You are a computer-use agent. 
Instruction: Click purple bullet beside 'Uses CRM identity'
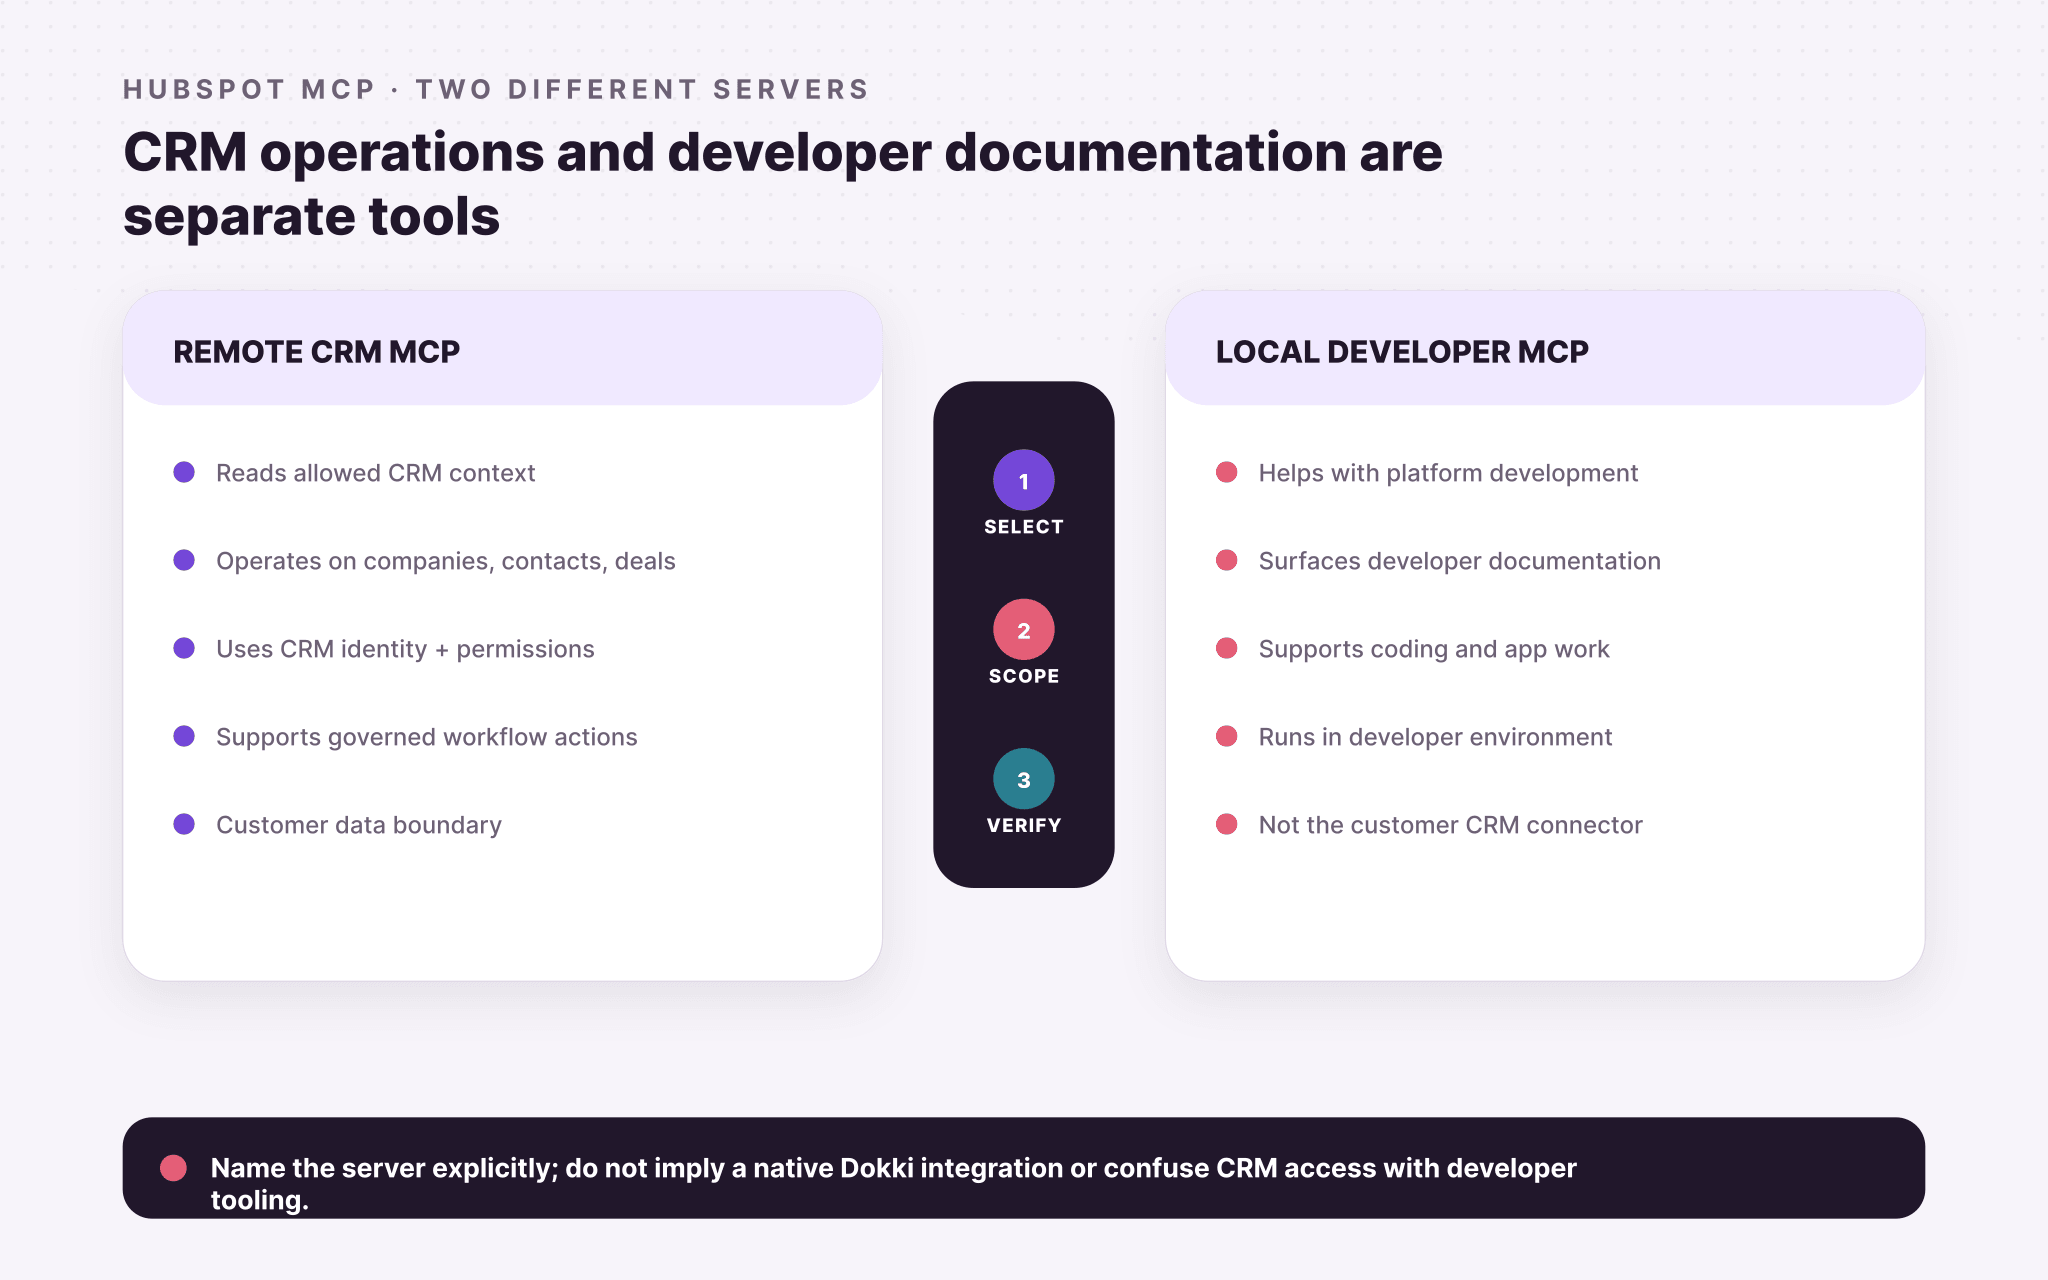tap(184, 648)
